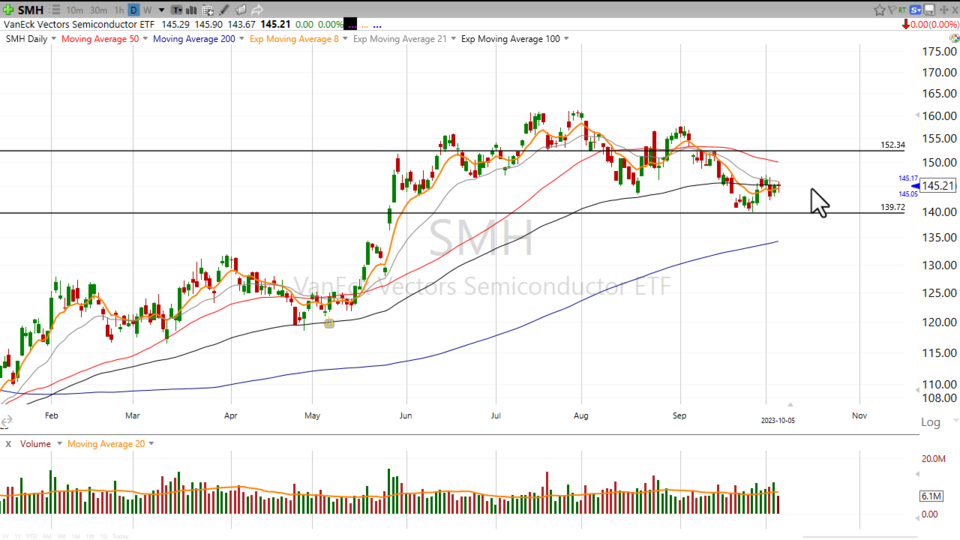Image resolution: width=960 pixels, height=540 pixels.
Task: Expand Moving Average 50 dropdown arrow
Action: [x=145, y=39]
